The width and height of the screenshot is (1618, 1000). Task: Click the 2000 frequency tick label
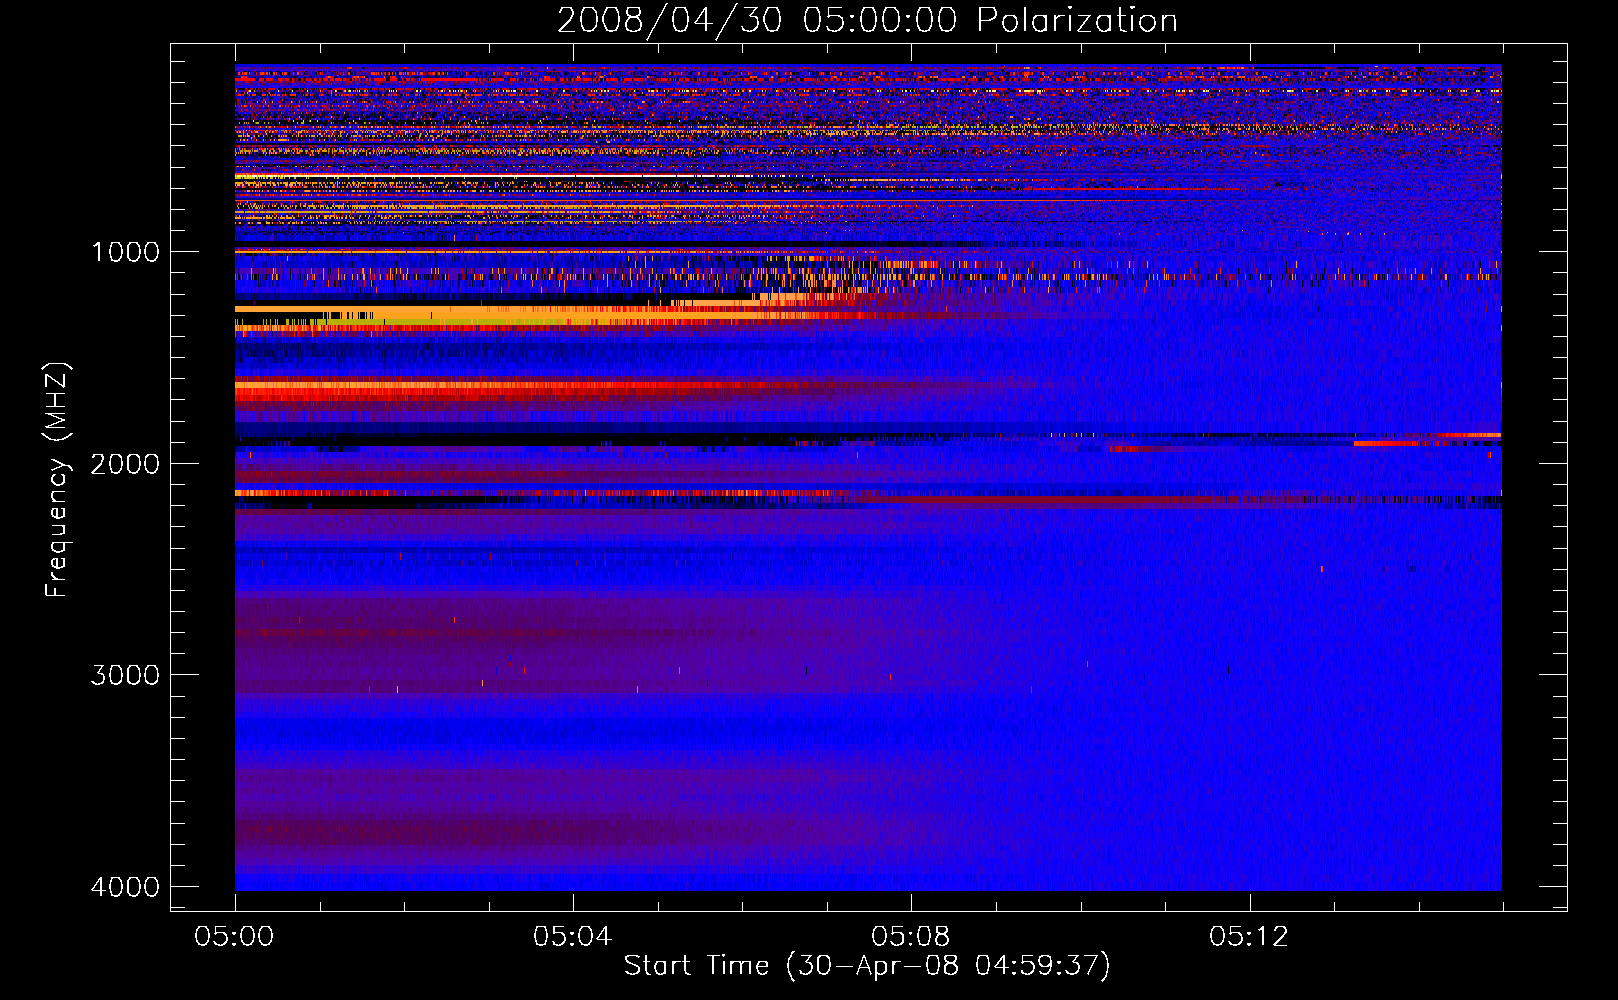pos(125,464)
